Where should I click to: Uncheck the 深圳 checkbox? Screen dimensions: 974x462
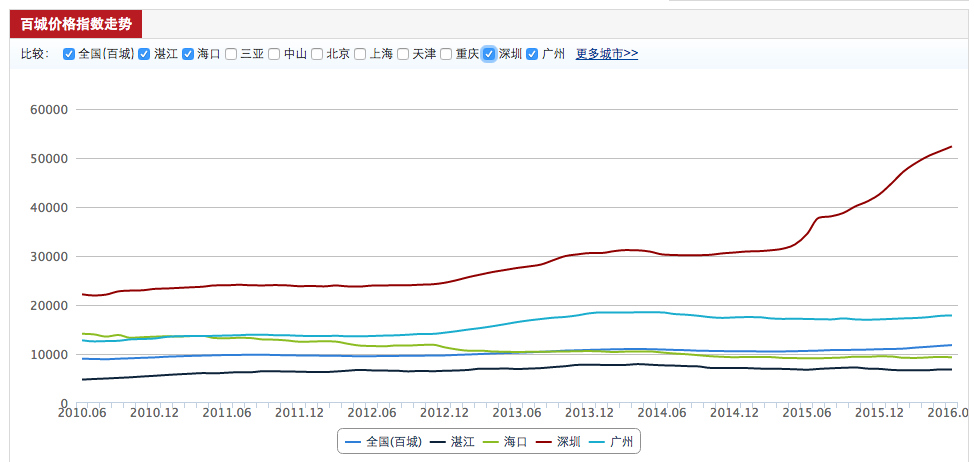coord(489,54)
